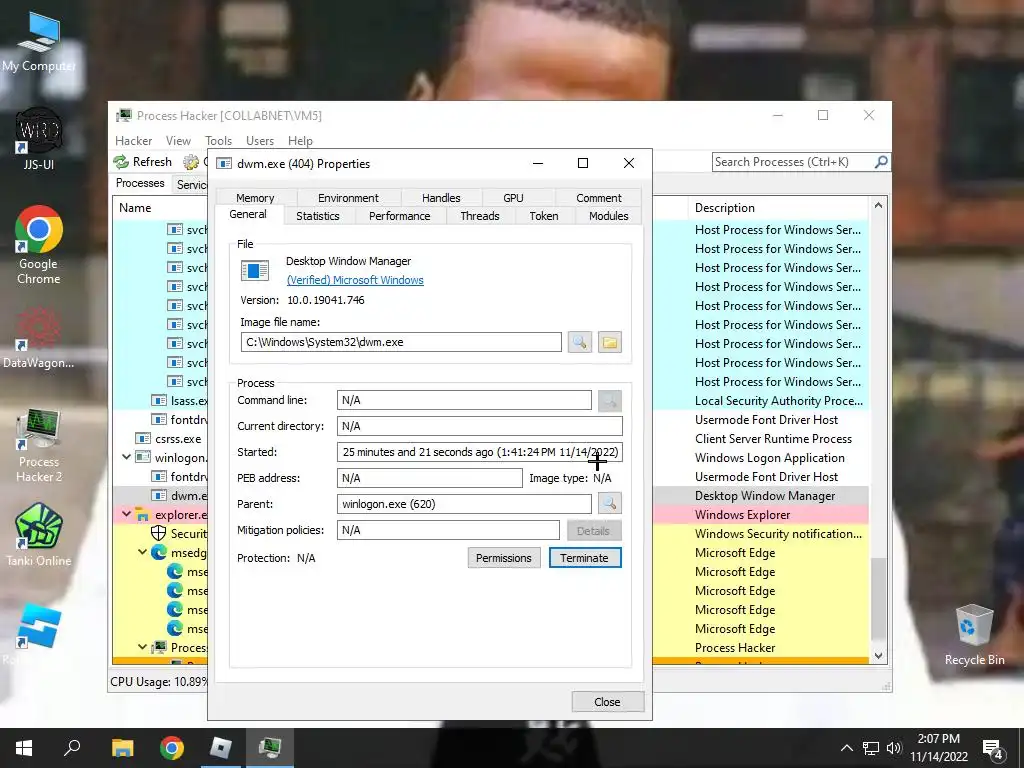
Task: Click the volume speaker tray icon
Action: (894, 748)
